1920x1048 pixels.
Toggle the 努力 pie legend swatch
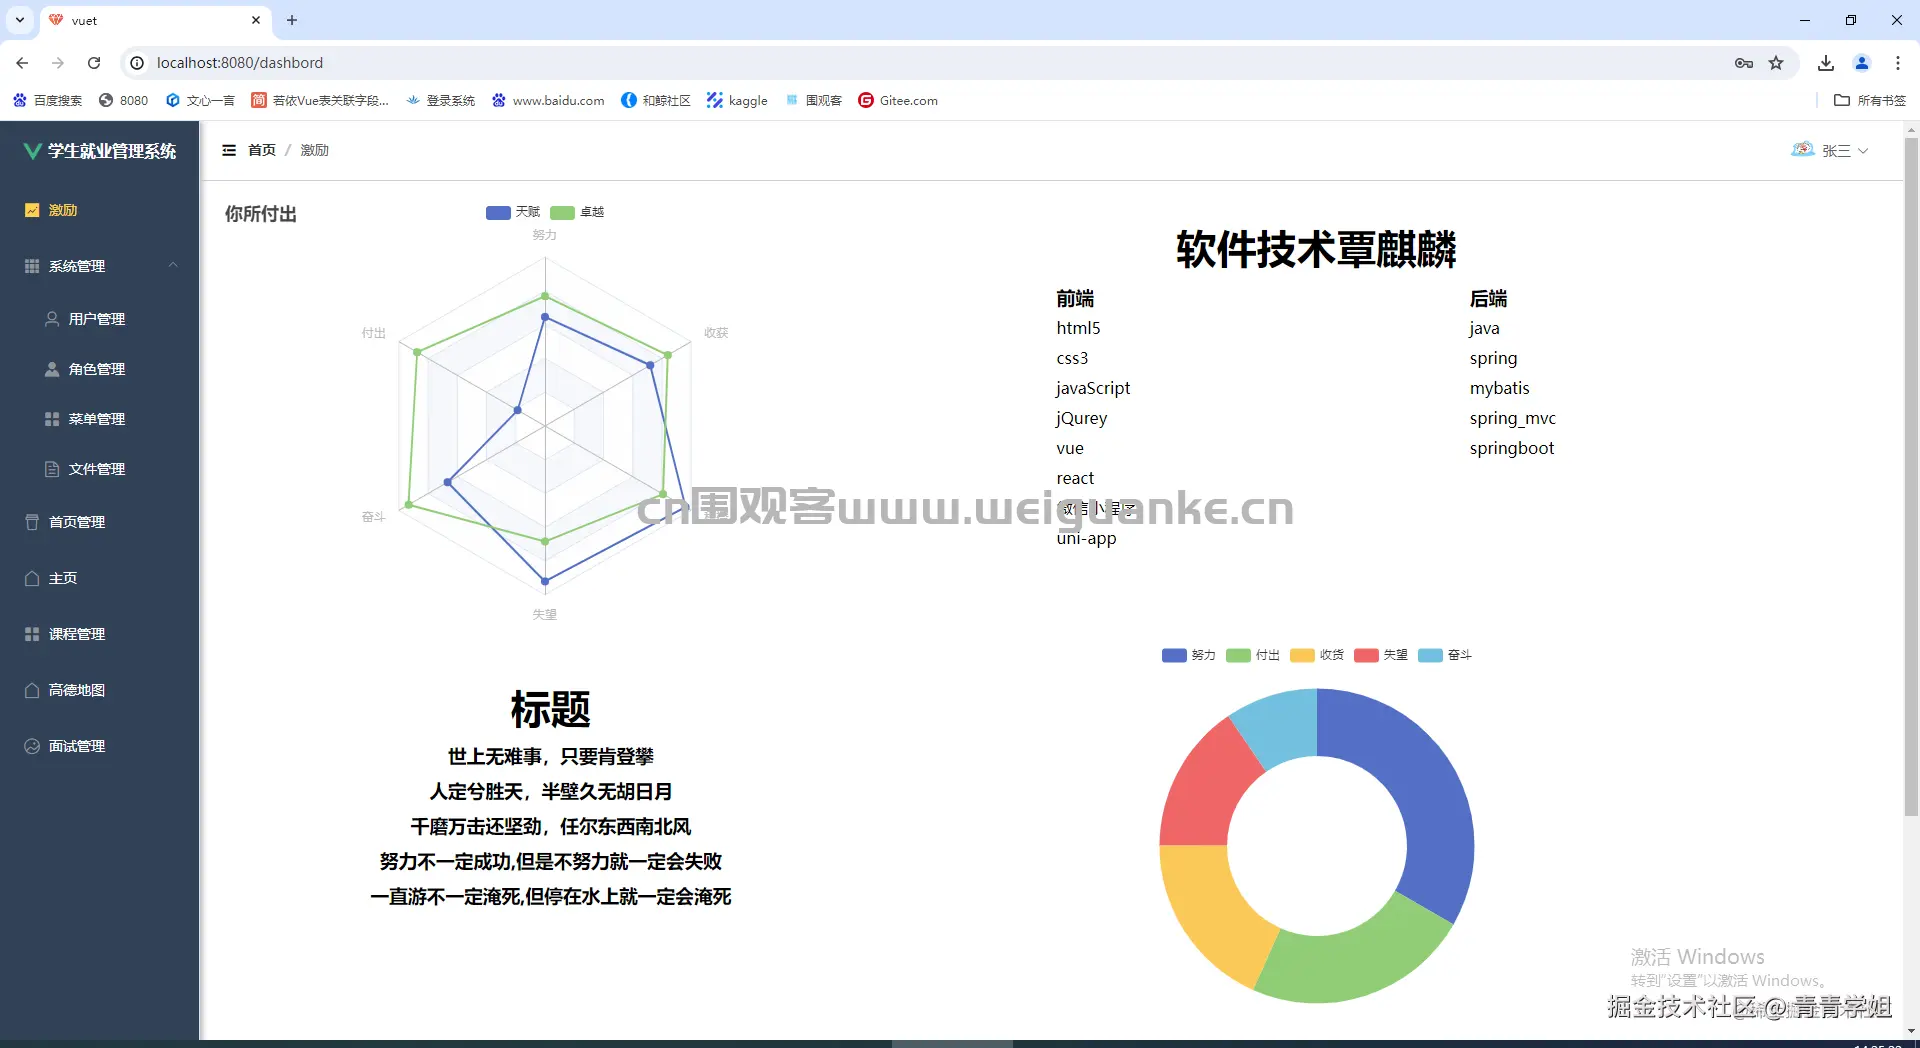pyautogui.click(x=1174, y=655)
